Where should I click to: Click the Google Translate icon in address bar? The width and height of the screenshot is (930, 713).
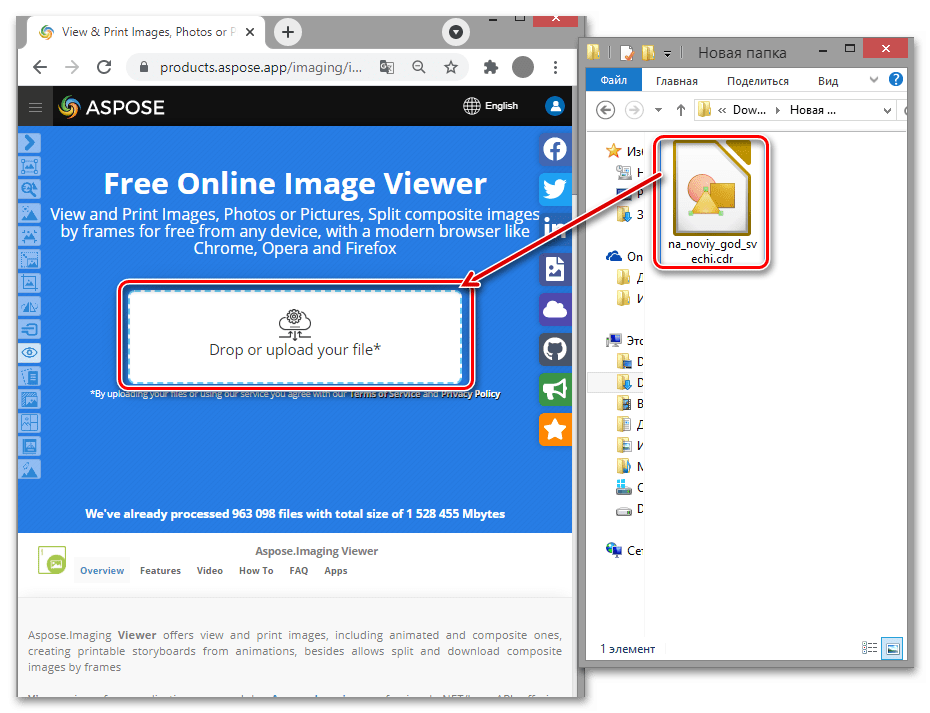tap(387, 67)
